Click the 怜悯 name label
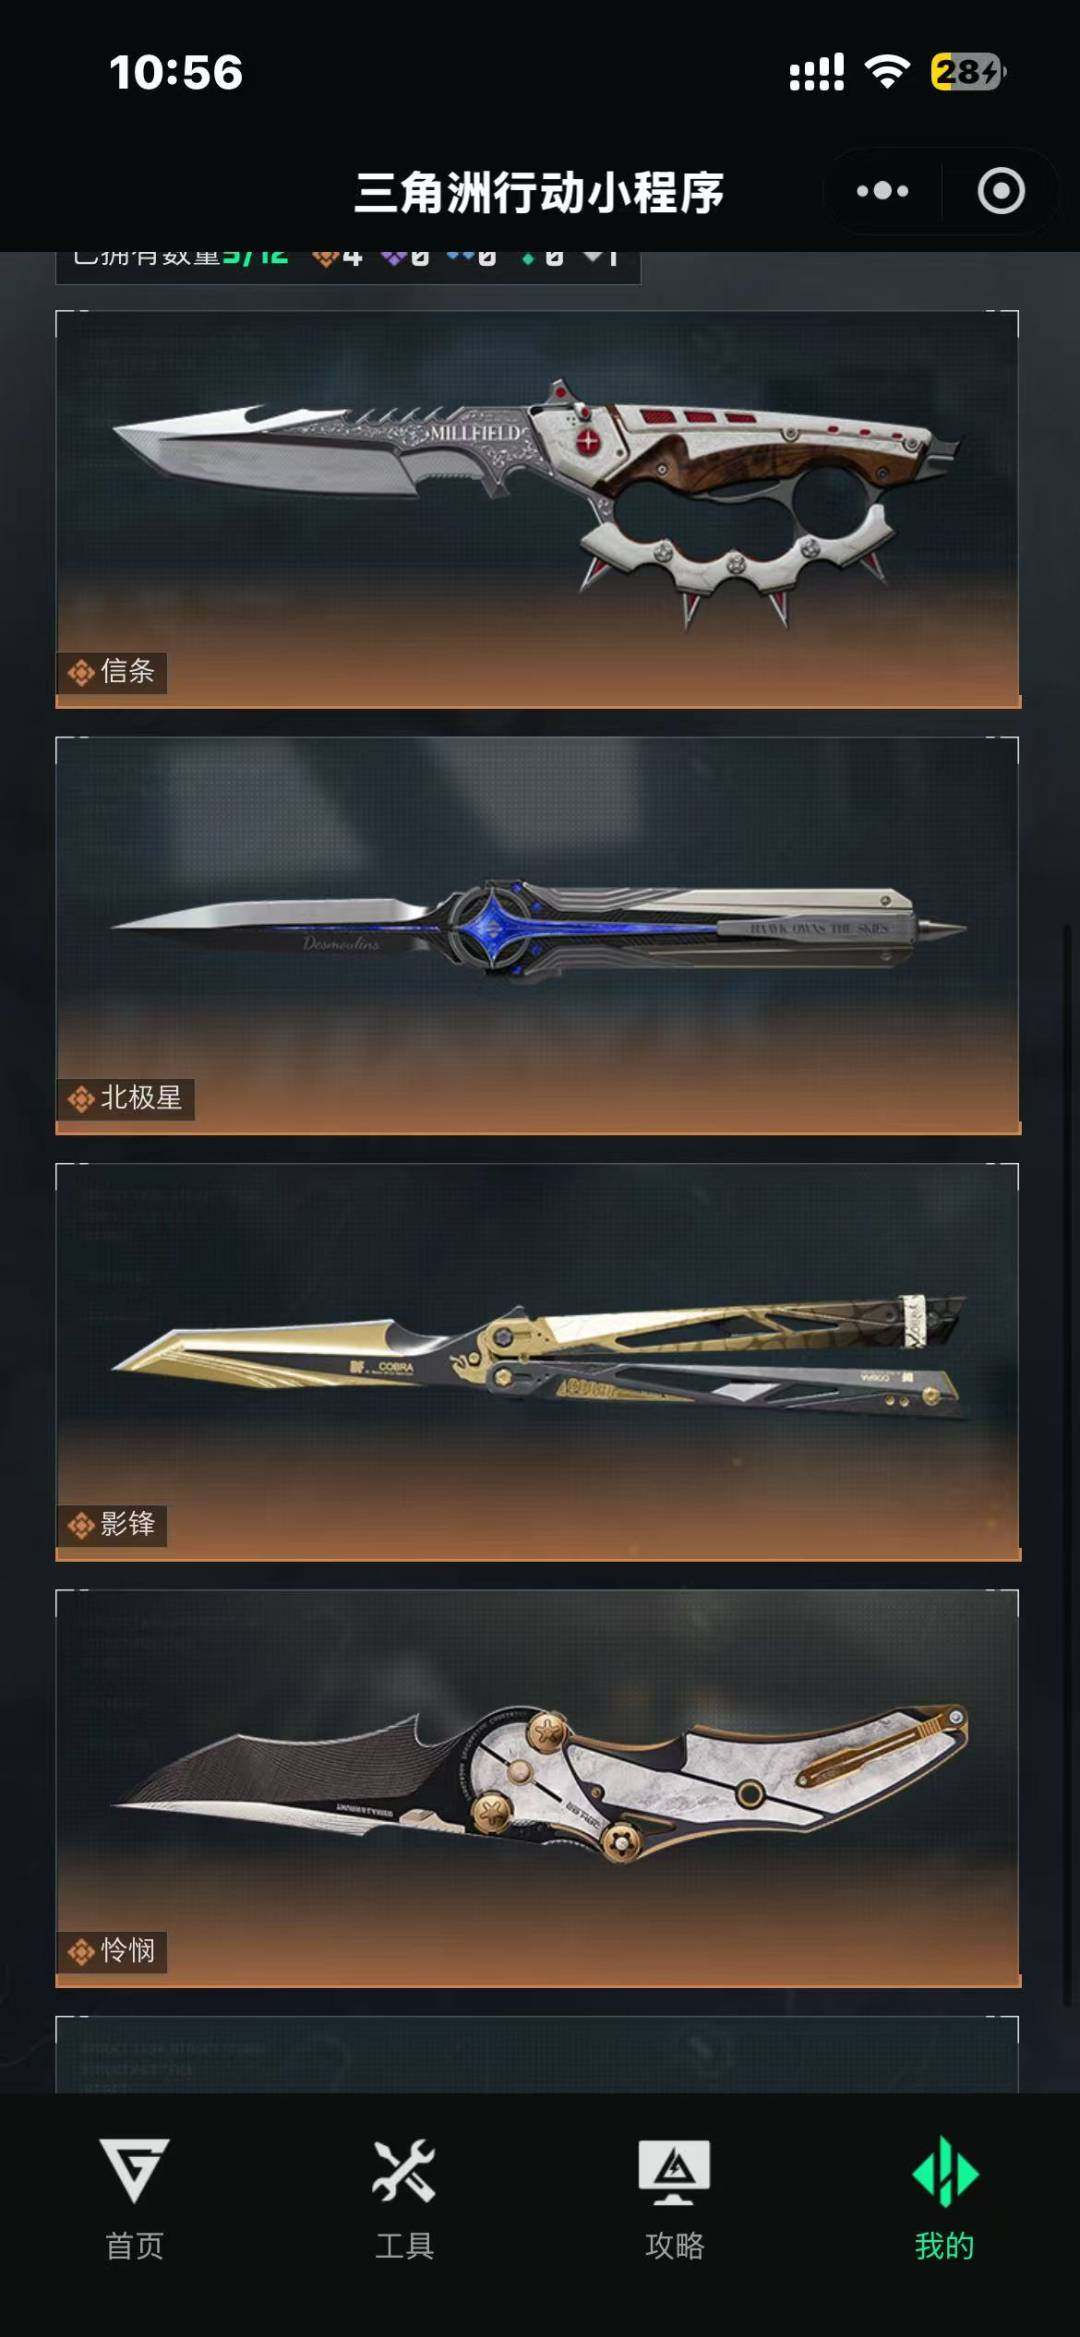Screen dimensions: 1080x2337 (128, 1950)
